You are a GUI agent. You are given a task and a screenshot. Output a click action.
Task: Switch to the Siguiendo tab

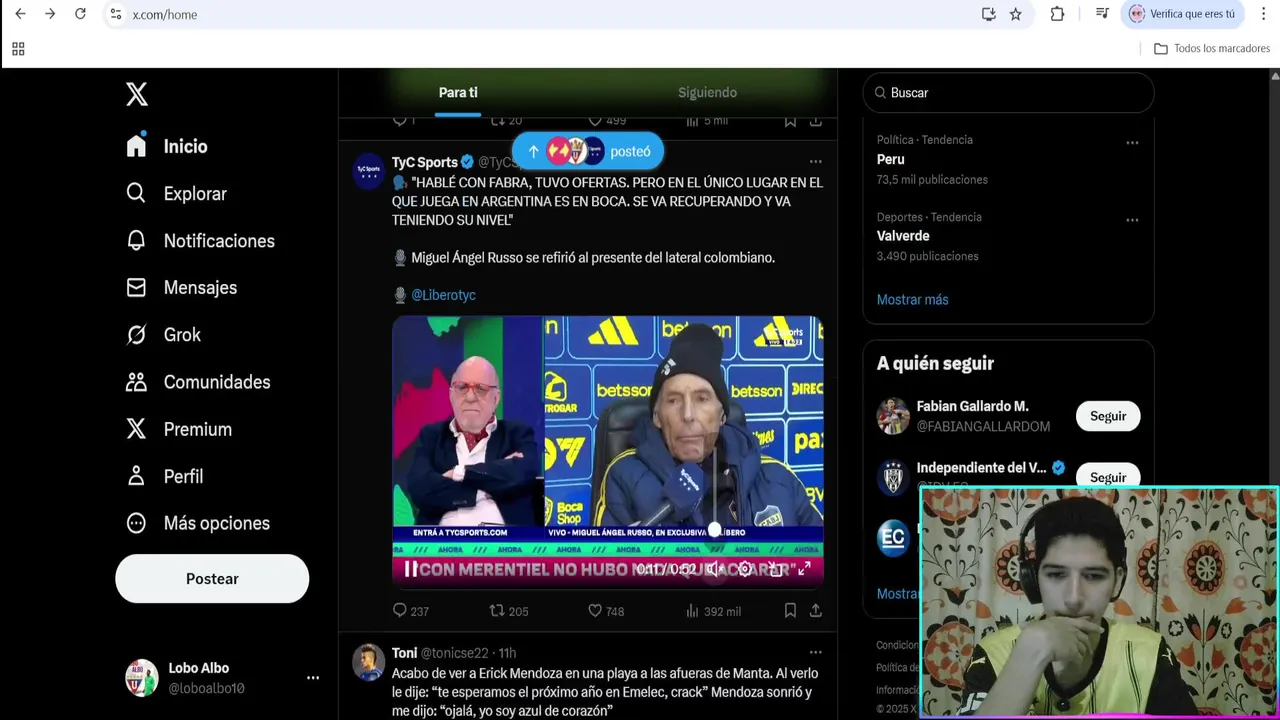pyautogui.click(x=707, y=92)
